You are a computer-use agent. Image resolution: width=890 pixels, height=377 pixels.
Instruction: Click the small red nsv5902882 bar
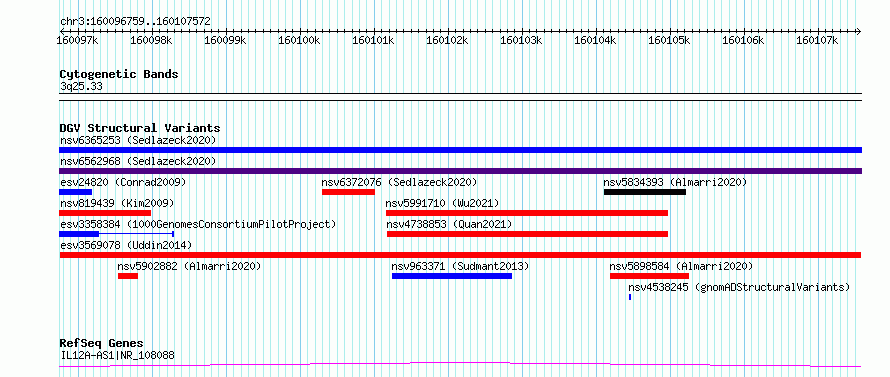pyautogui.click(x=128, y=276)
